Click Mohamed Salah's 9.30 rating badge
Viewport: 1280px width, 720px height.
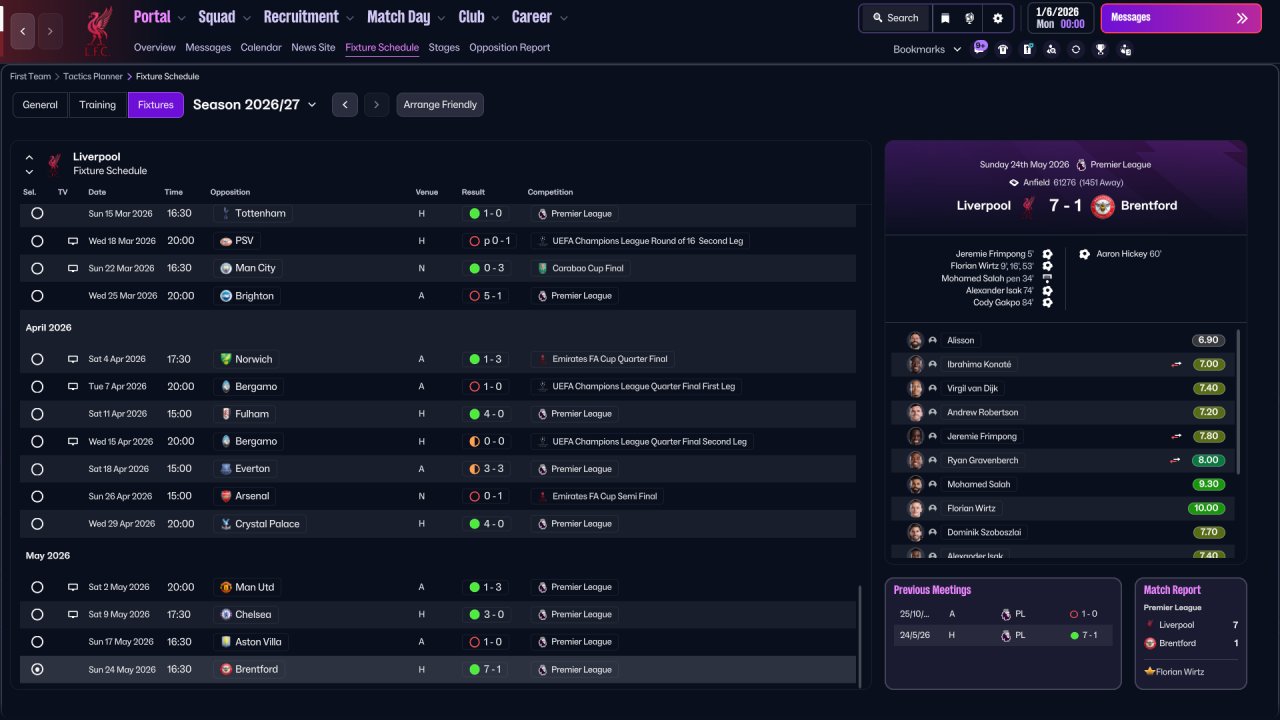click(1209, 484)
